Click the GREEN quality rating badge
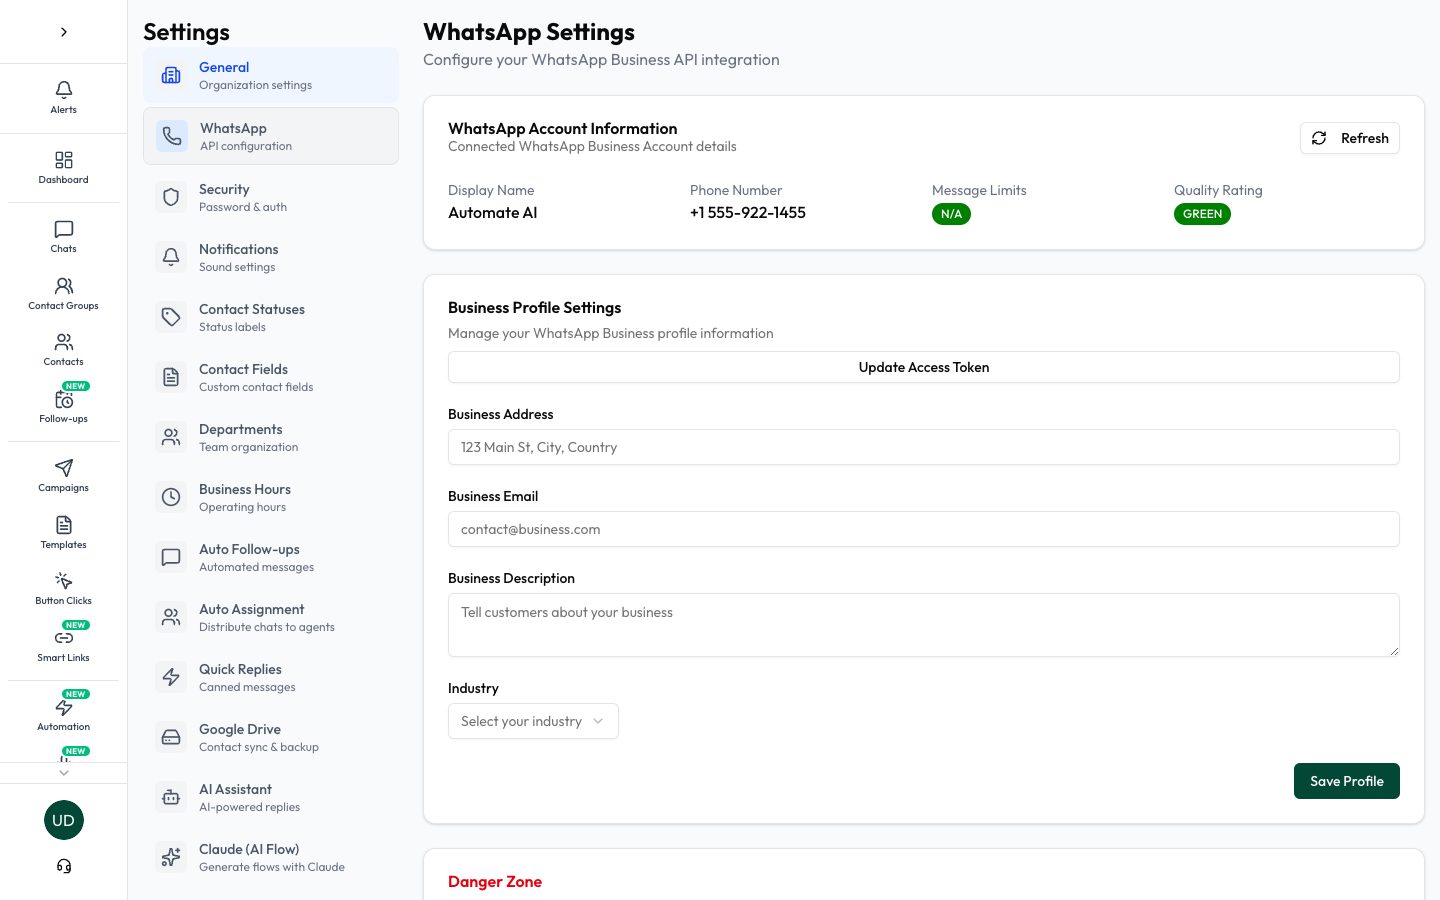The image size is (1440, 900). 1202,214
